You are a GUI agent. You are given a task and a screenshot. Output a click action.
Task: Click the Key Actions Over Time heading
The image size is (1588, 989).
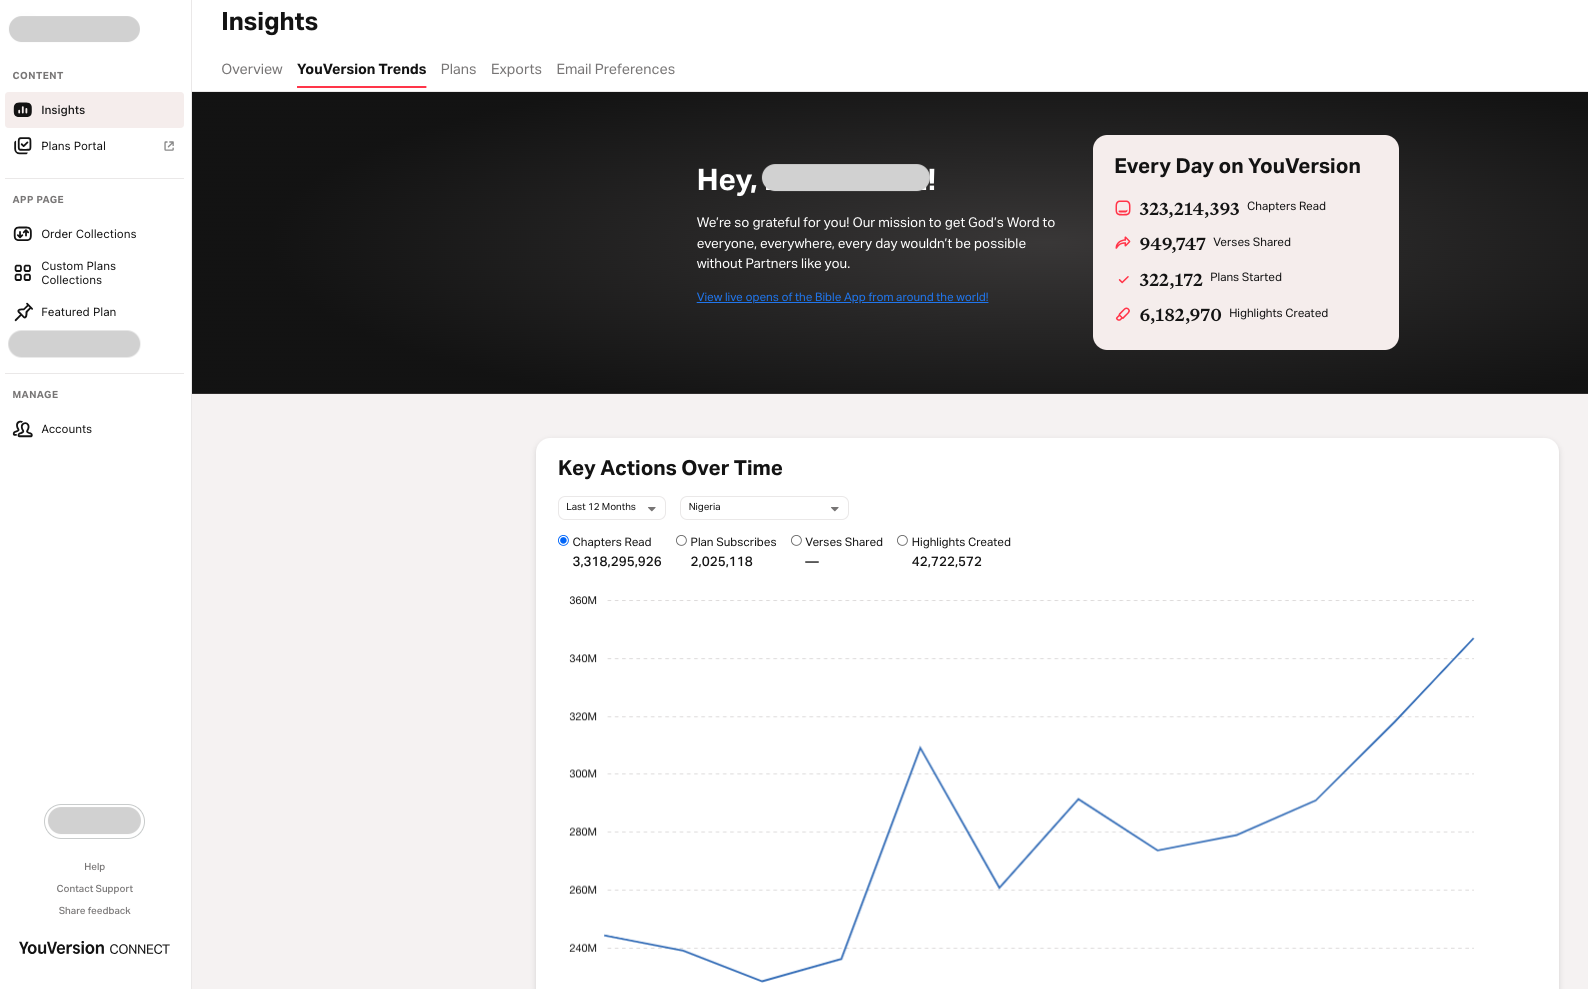(670, 468)
